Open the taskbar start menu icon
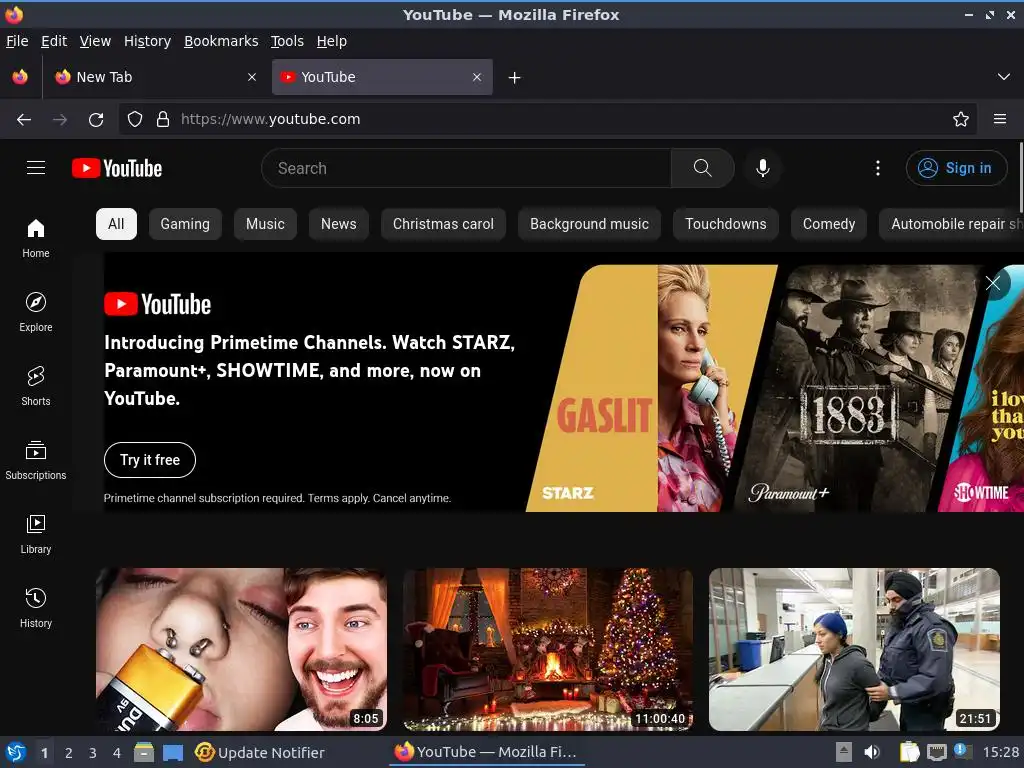Image resolution: width=1024 pixels, height=768 pixels. point(16,752)
